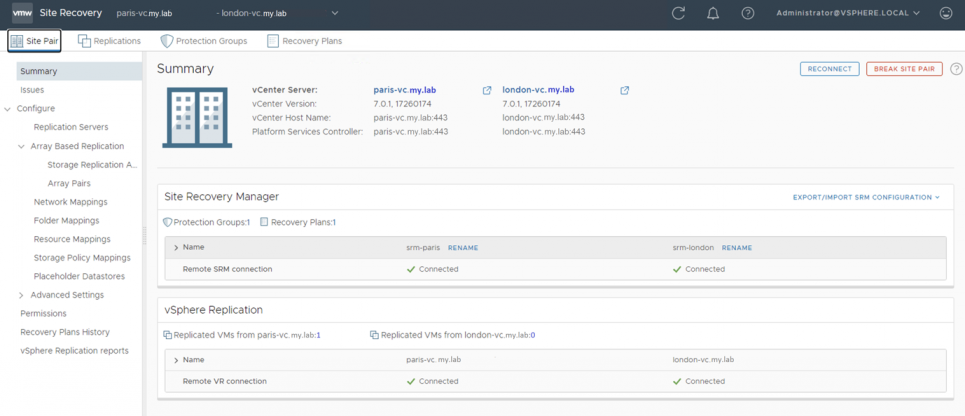Expand Export/Import SRM Configuration dropdown
Image resolution: width=965 pixels, height=416 pixels.
867,198
